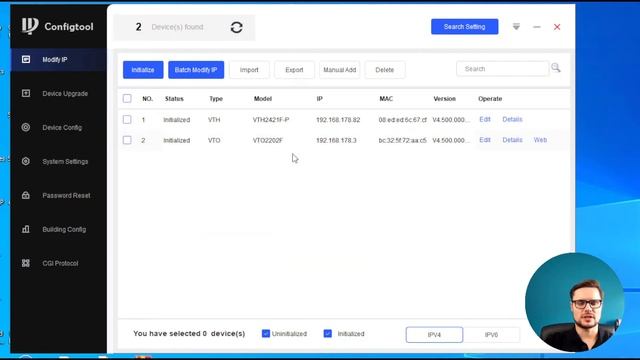The image size is (640, 360).
Task: Switch to the IPV4 tab
Action: coord(434,335)
